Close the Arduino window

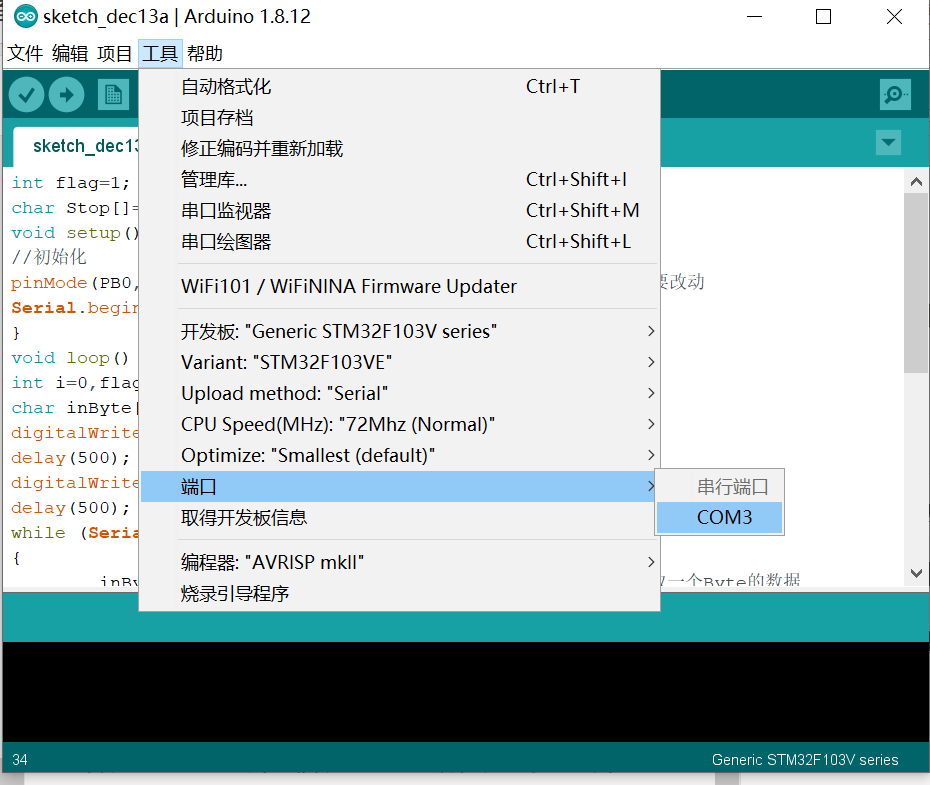pyautogui.click(x=894, y=17)
